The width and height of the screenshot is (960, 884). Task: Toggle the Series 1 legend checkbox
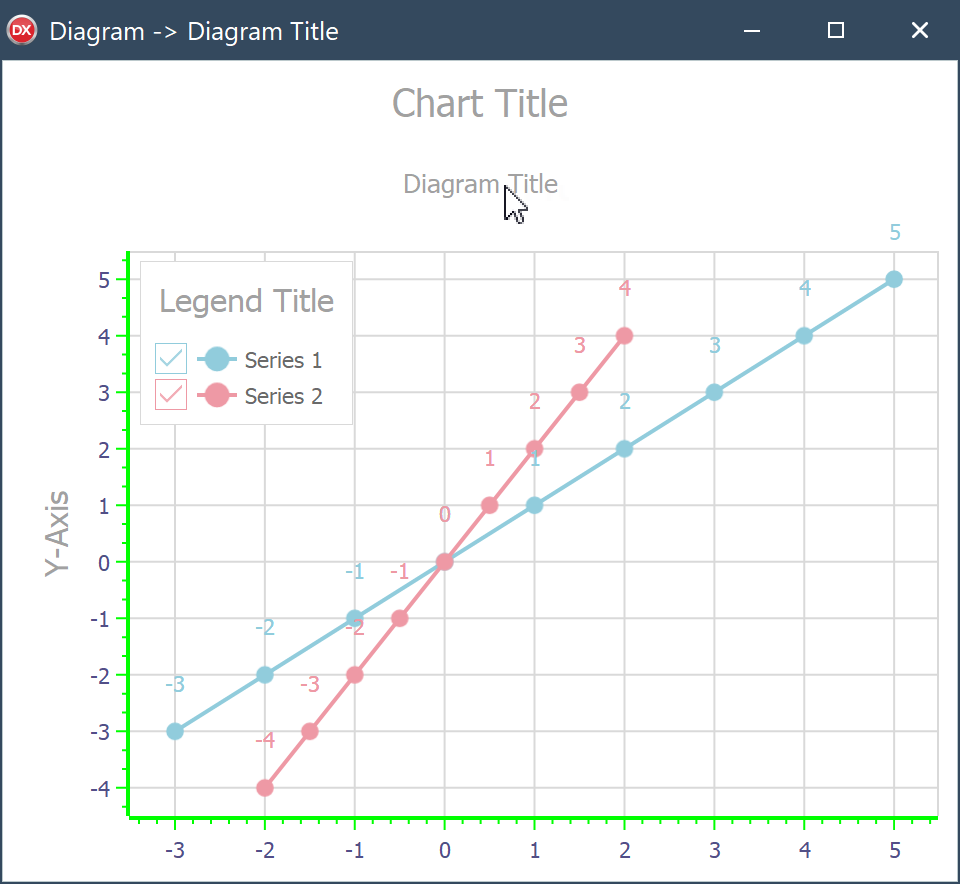[171, 359]
